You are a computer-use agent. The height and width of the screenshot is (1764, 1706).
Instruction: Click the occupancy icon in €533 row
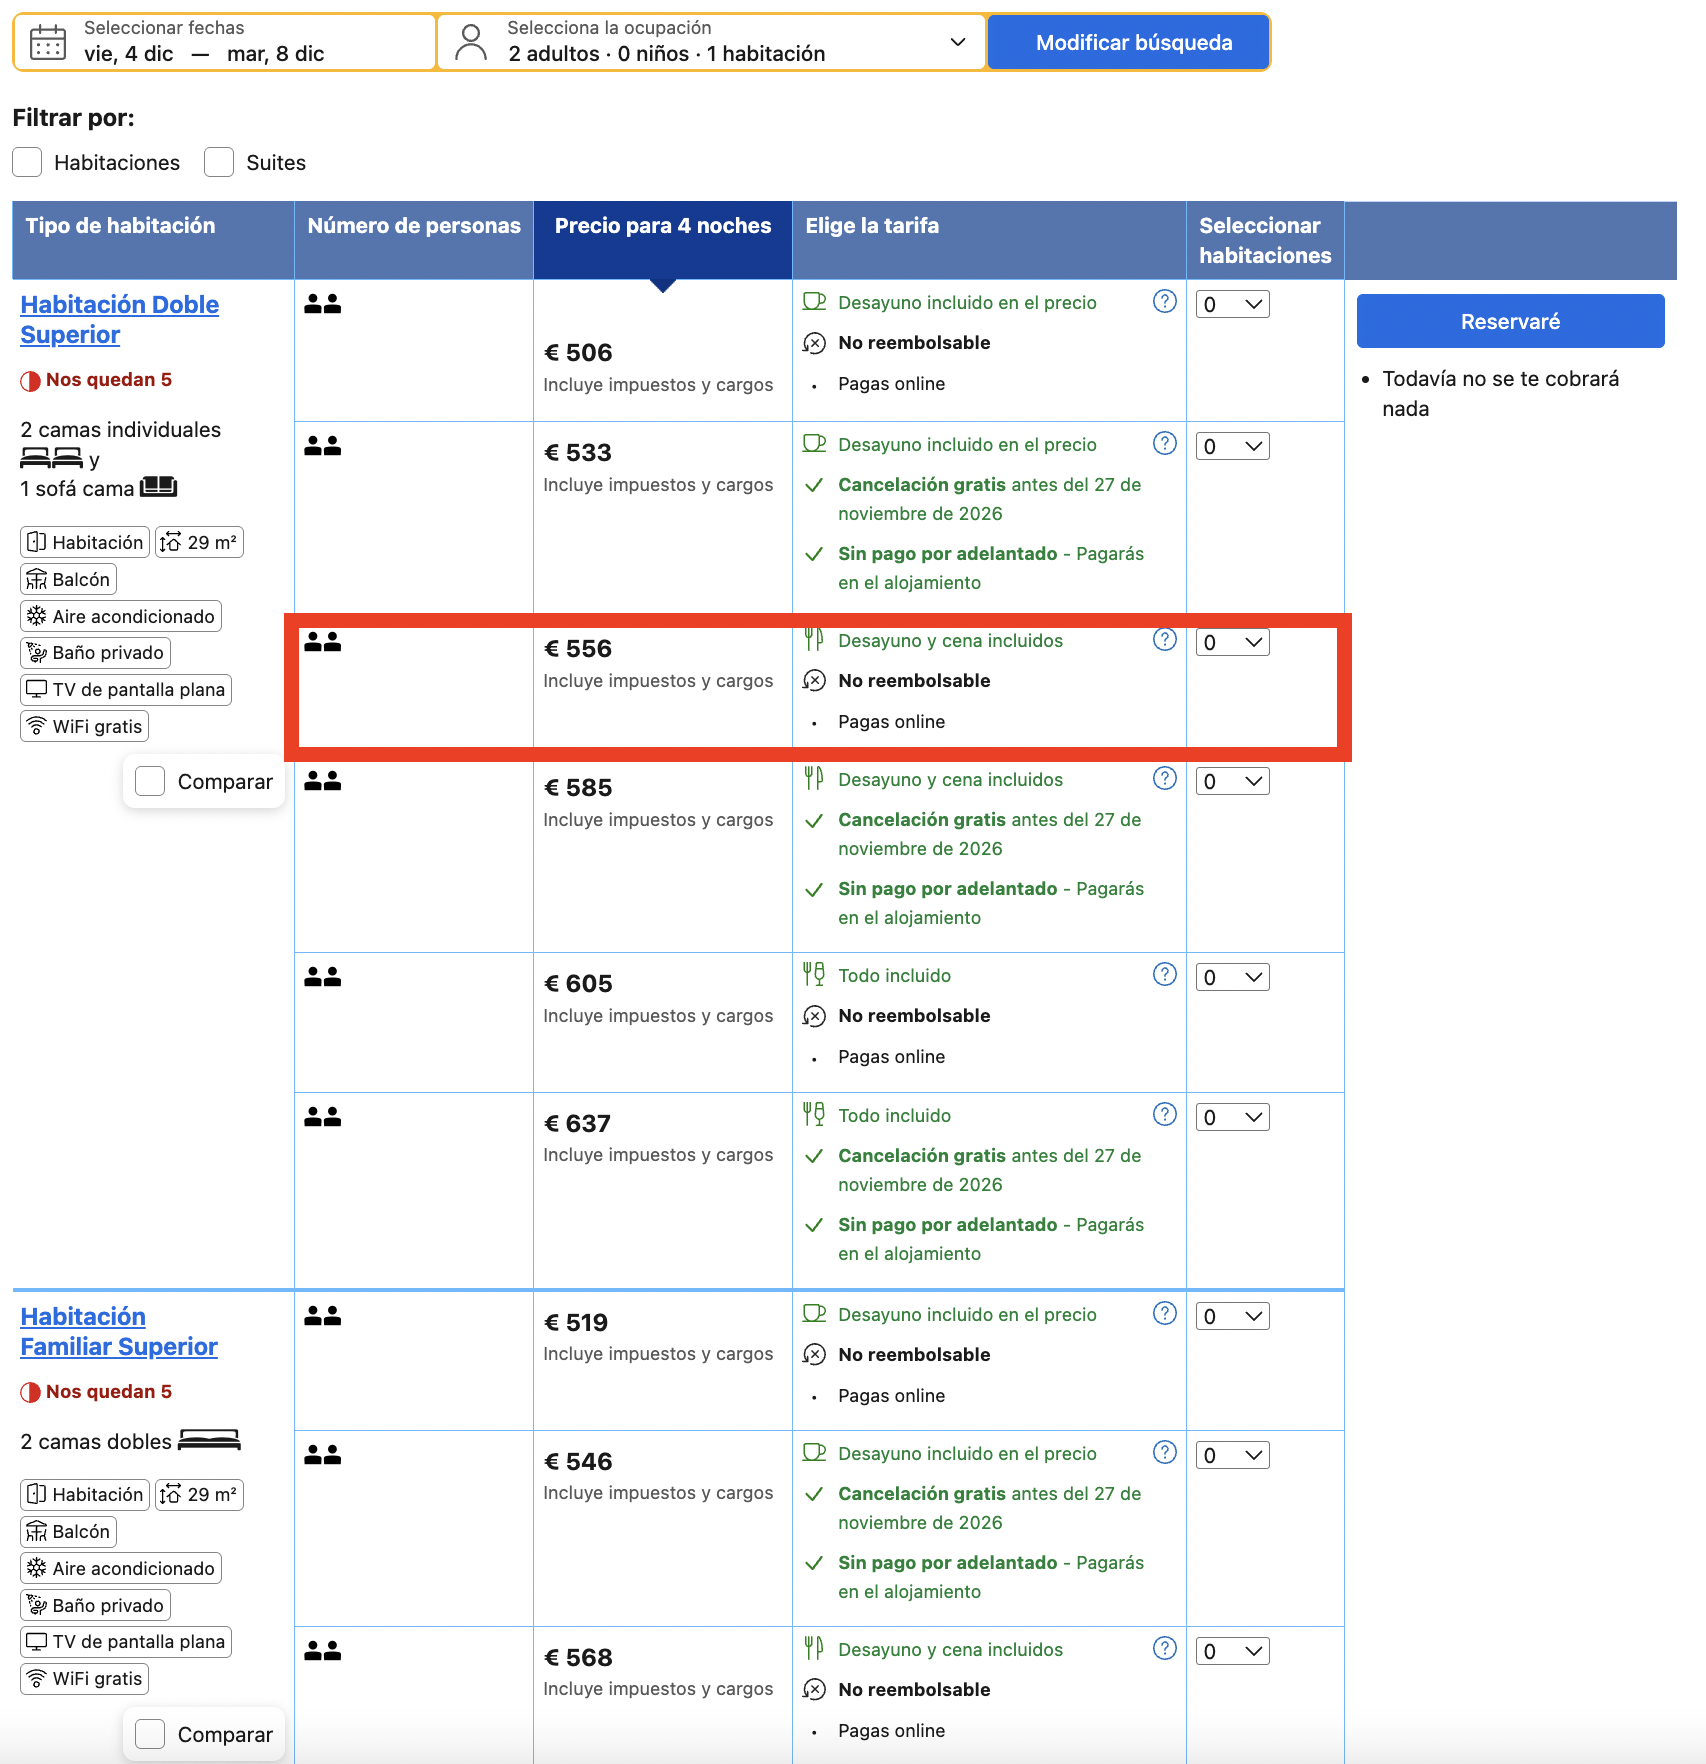point(322,446)
